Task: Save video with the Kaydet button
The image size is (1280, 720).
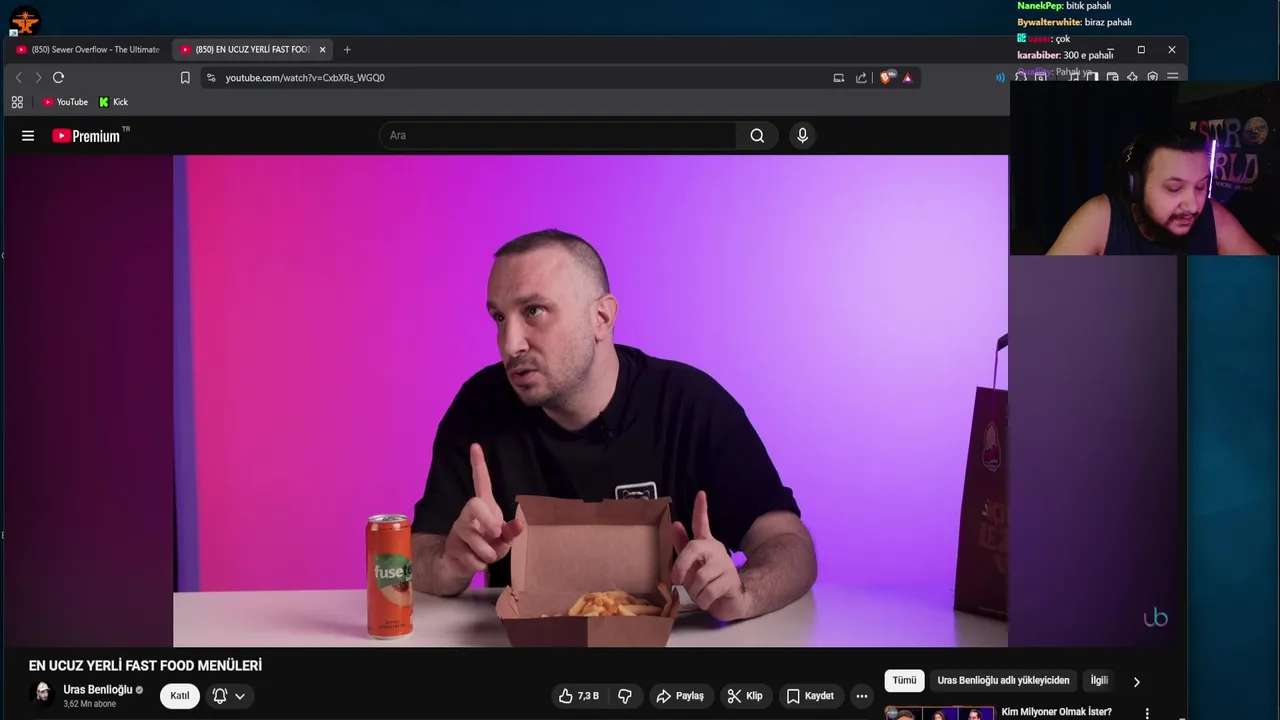Action: coord(810,696)
